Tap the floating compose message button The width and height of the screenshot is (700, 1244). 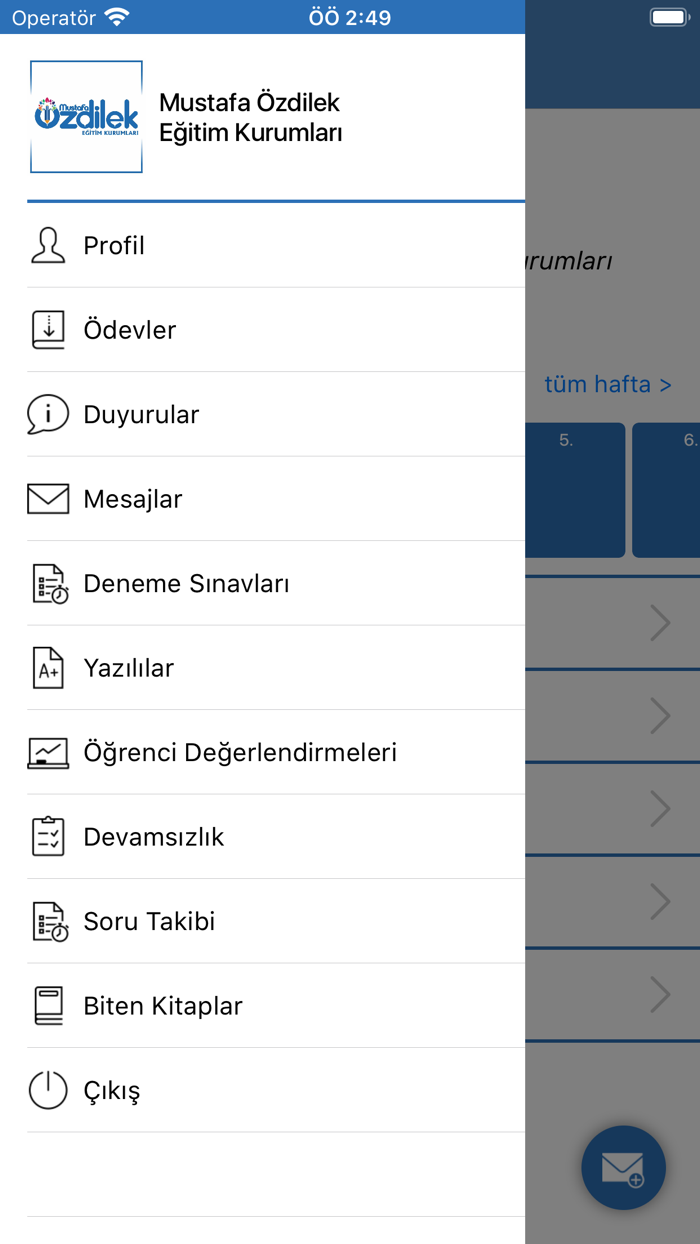click(x=623, y=1168)
